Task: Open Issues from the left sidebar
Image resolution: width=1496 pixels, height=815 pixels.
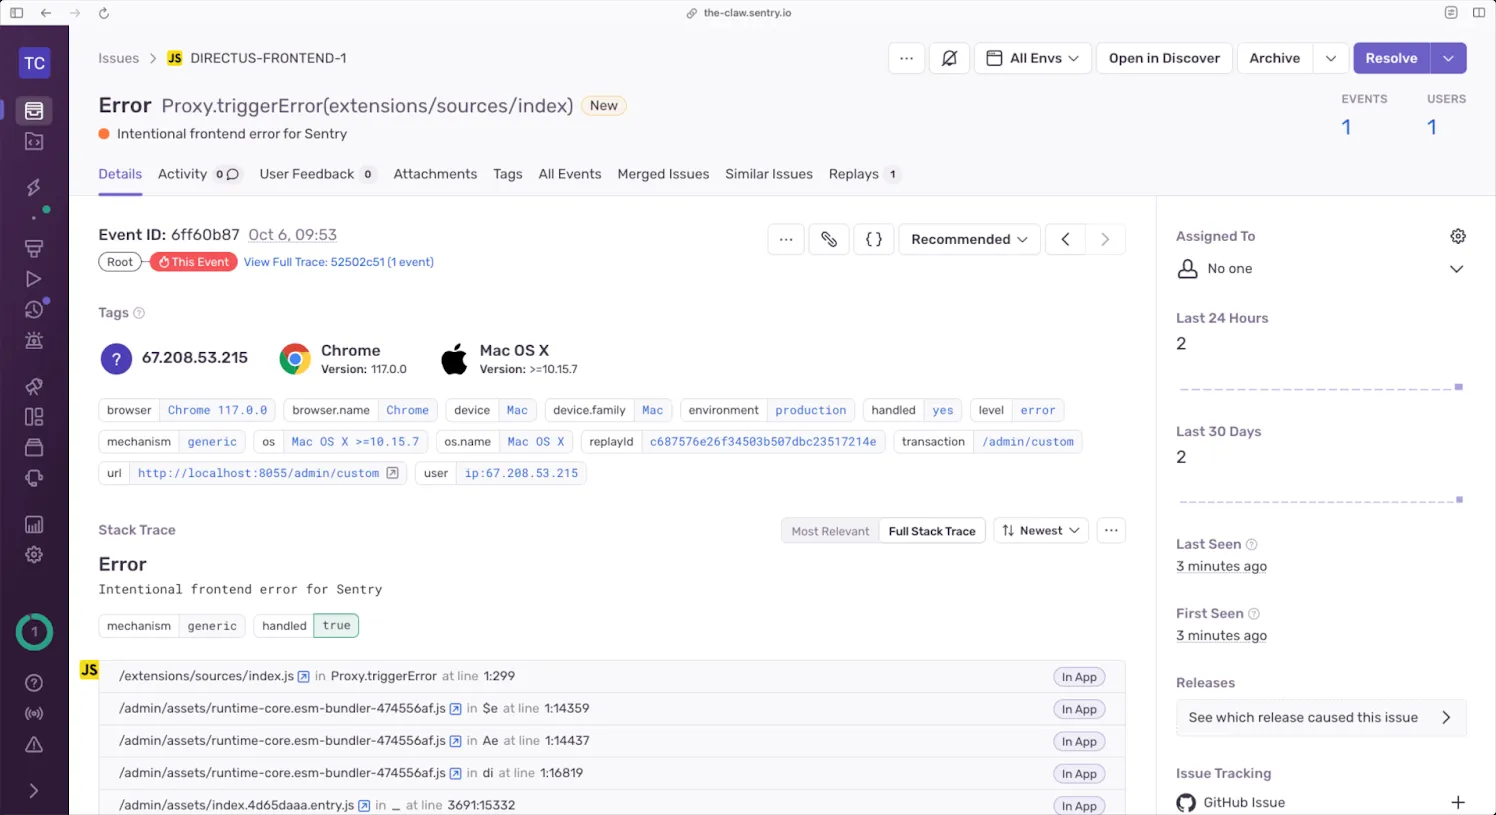Action: 34,110
